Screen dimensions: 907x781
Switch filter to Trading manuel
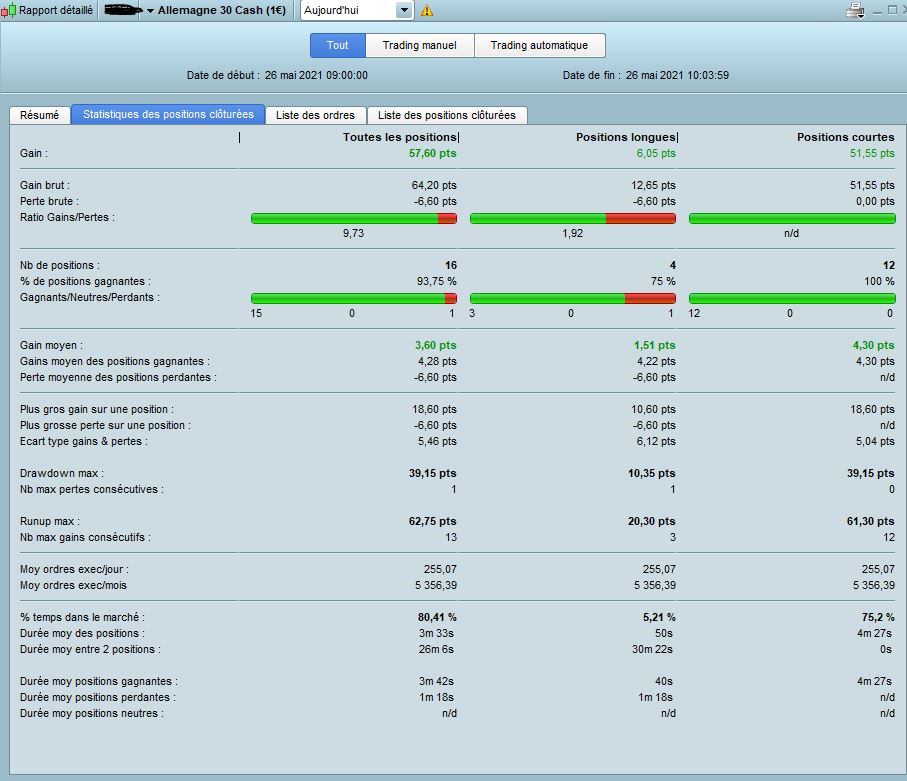pyautogui.click(x=419, y=45)
